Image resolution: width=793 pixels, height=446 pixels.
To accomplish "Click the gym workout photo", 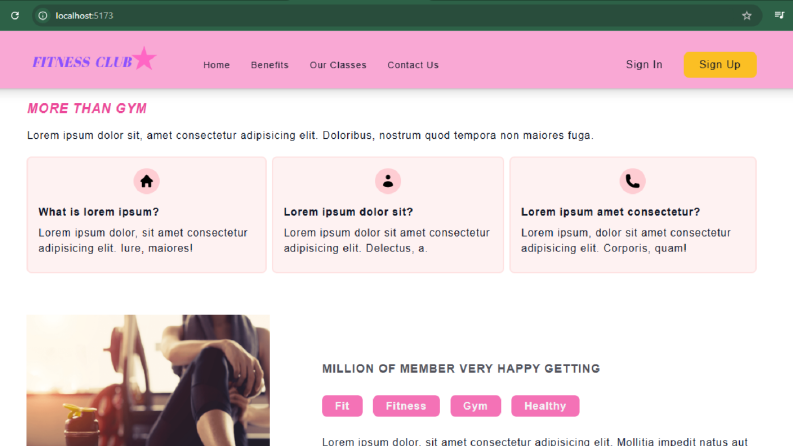I will click(x=148, y=380).
